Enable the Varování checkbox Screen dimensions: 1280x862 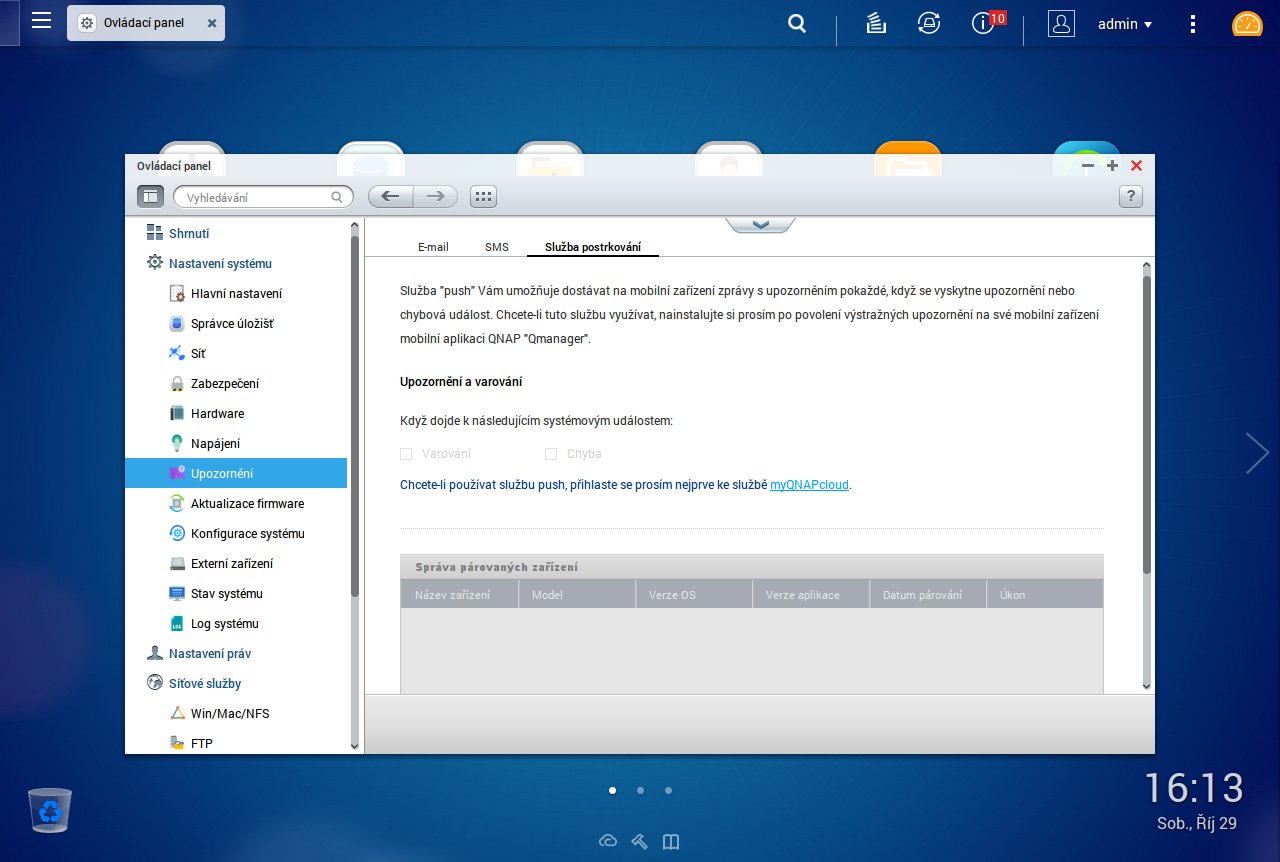pos(406,454)
